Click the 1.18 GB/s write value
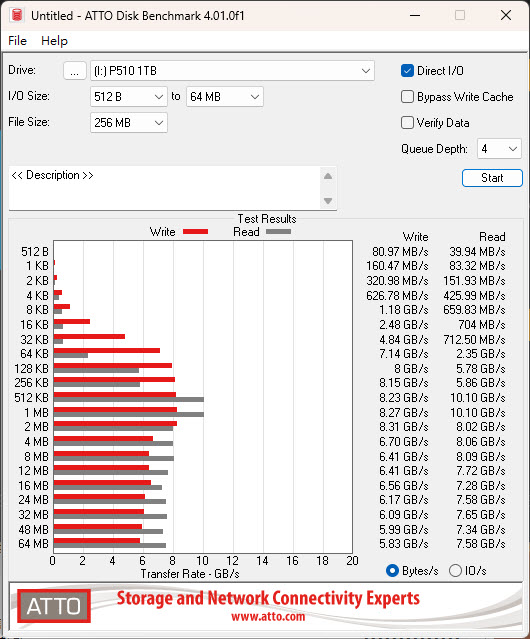 click(404, 310)
